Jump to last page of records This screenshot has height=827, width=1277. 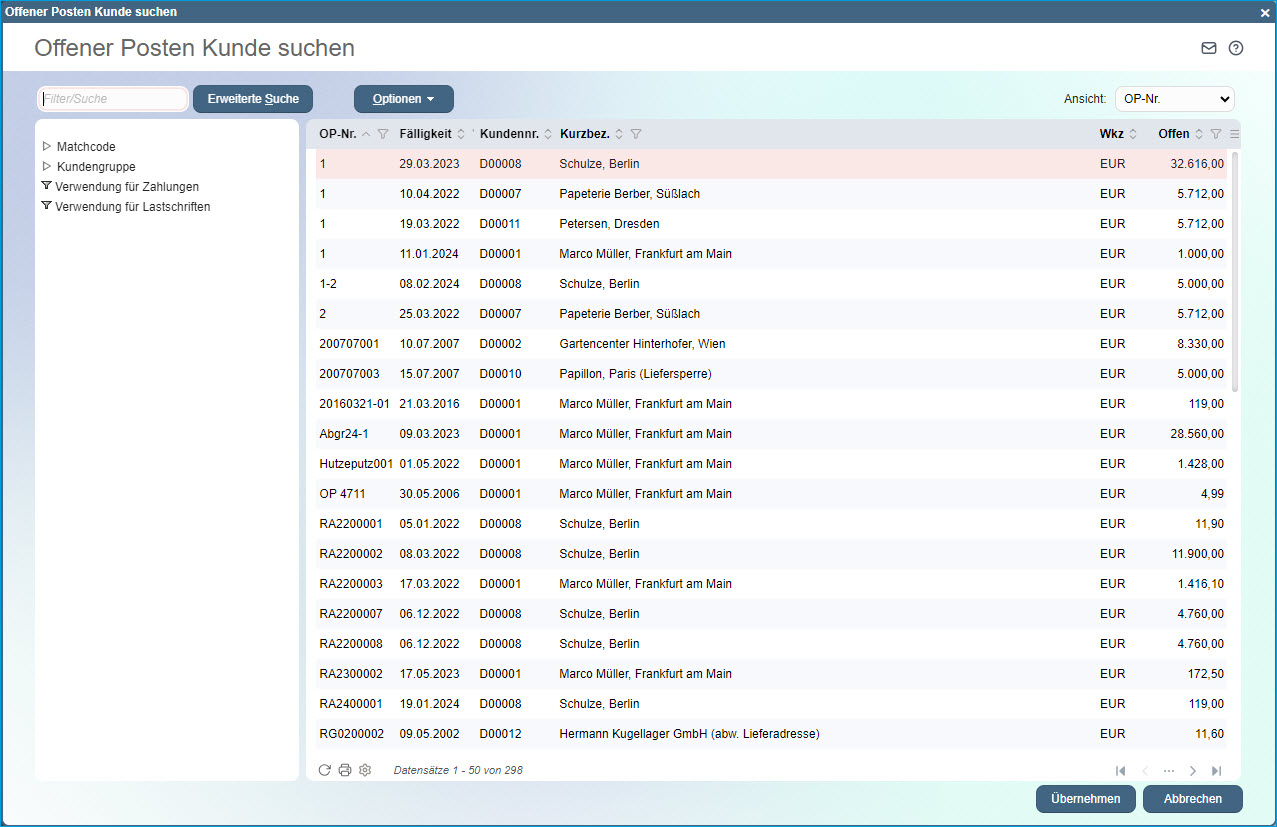[x=1216, y=771]
